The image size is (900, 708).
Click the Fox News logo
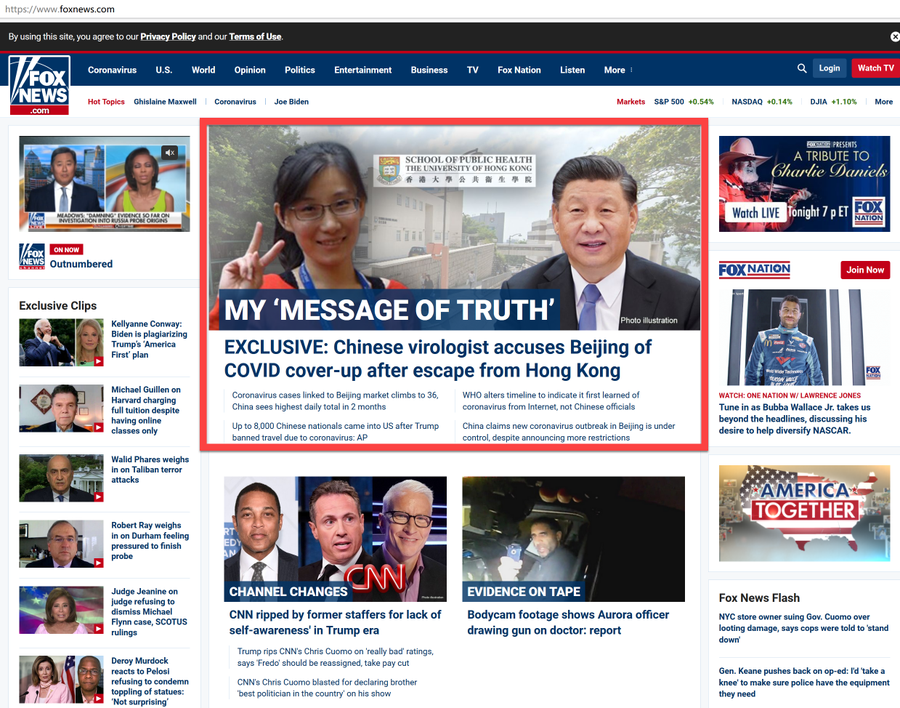pyautogui.click(x=39, y=84)
